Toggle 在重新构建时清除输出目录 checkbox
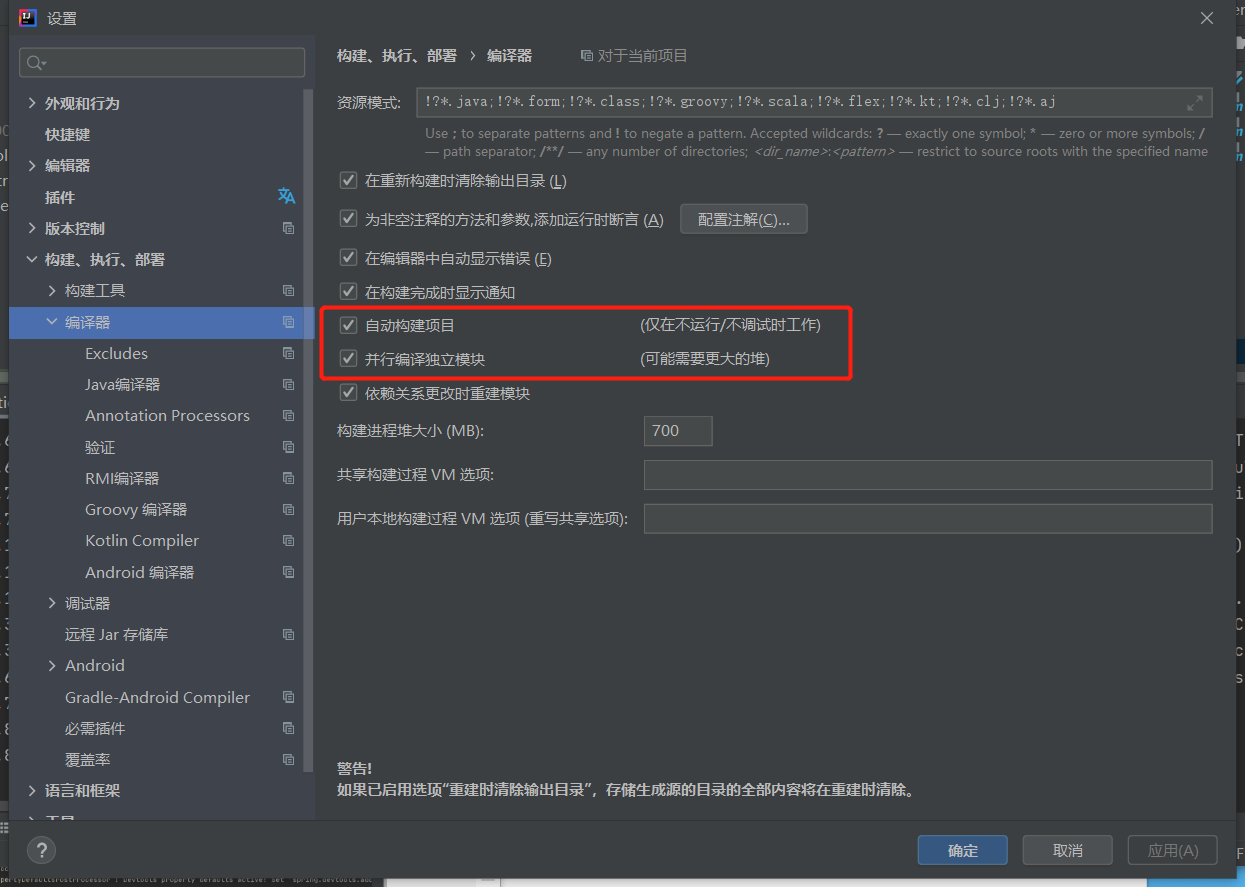 (348, 181)
